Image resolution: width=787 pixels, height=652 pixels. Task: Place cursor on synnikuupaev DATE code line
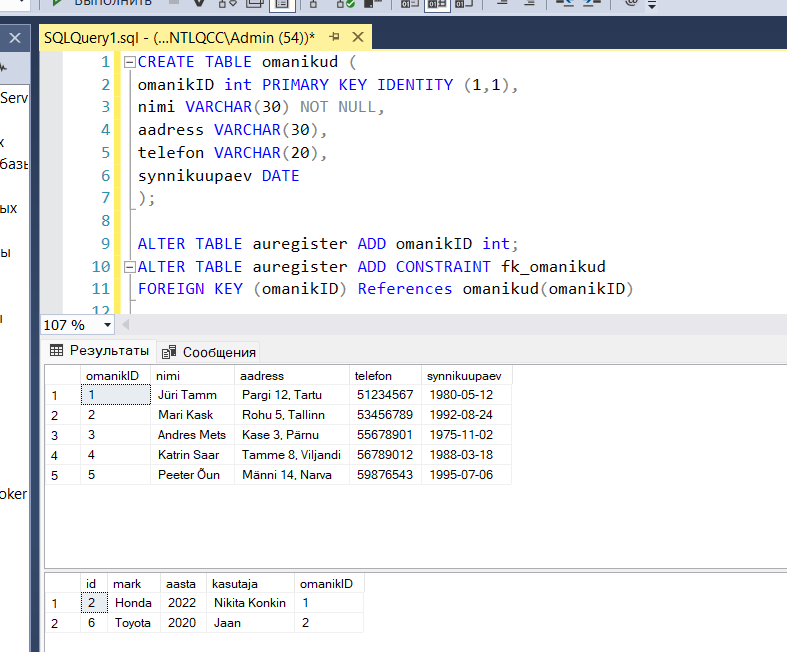(x=218, y=176)
